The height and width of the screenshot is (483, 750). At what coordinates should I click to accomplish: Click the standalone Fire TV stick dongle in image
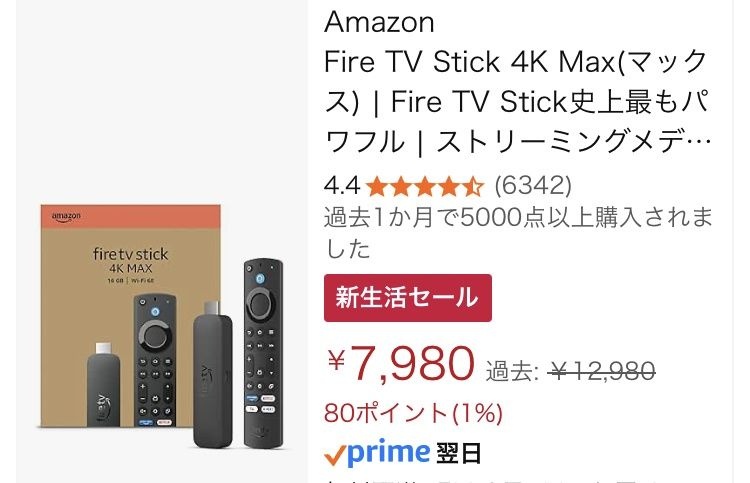(x=213, y=374)
